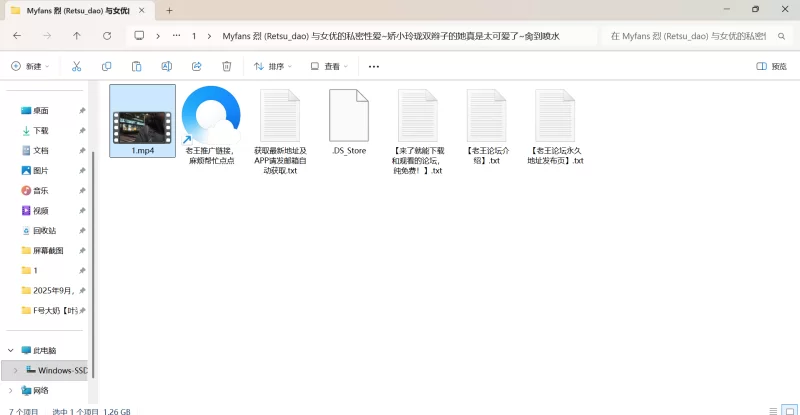The height and width of the screenshot is (415, 800).
Task: Click the Rename icon in toolbar
Action: (x=166, y=66)
